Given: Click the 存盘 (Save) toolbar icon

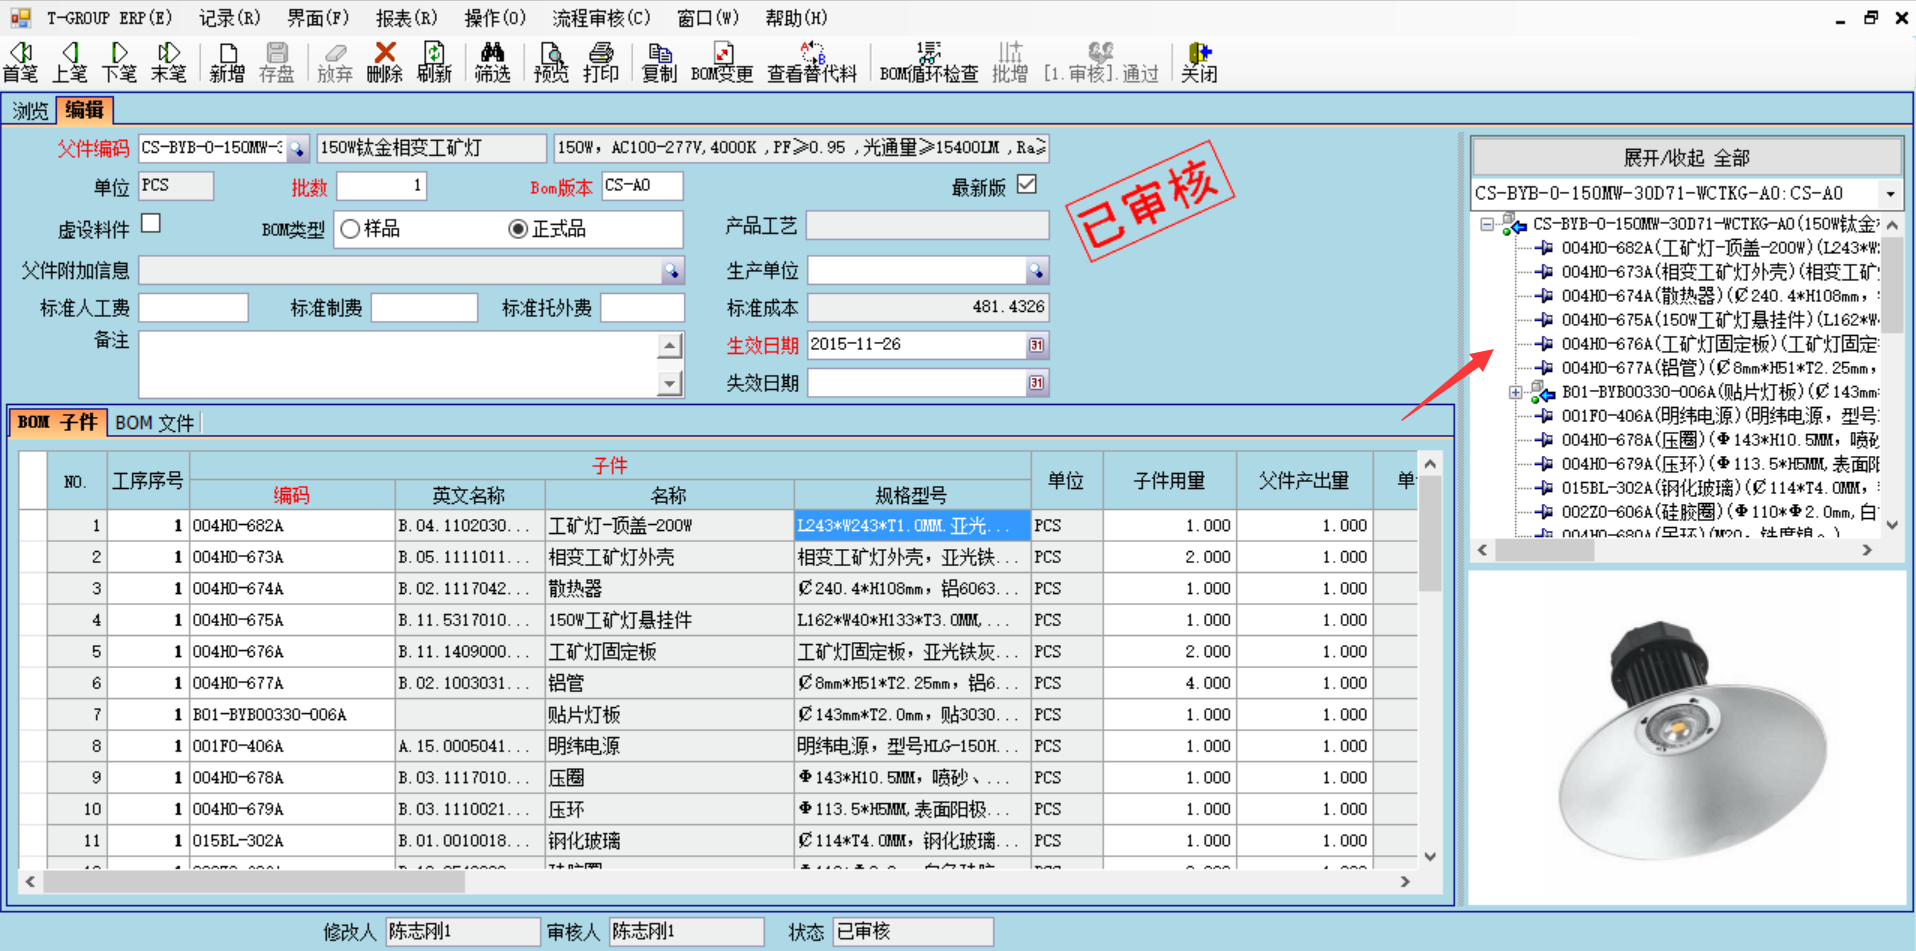Looking at the screenshot, I should click(x=277, y=61).
